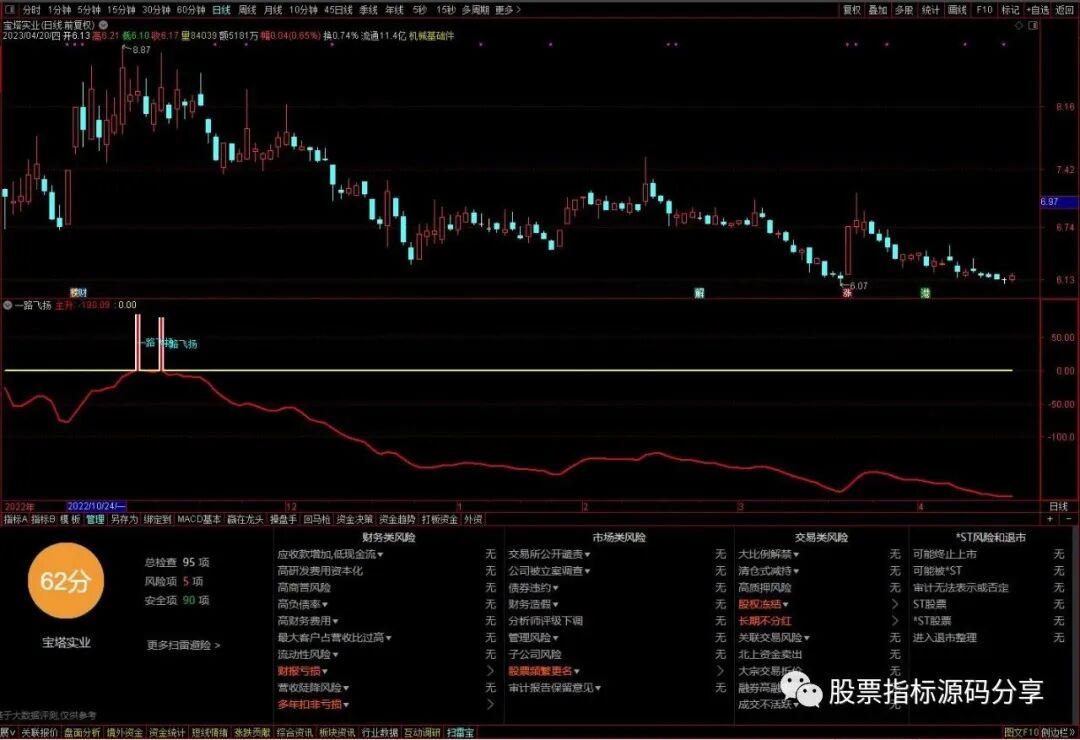Open the 关联报价 bottom tab
Screen dimensions: 1080x740
[39, 732]
